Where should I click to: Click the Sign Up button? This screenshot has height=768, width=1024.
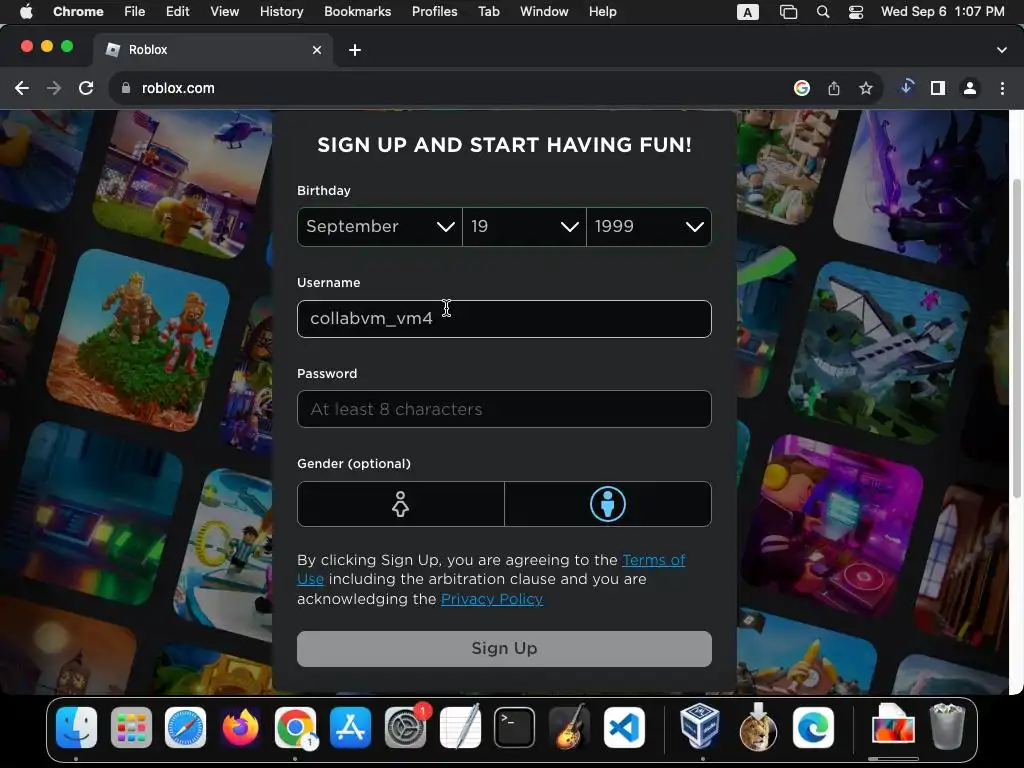504,648
